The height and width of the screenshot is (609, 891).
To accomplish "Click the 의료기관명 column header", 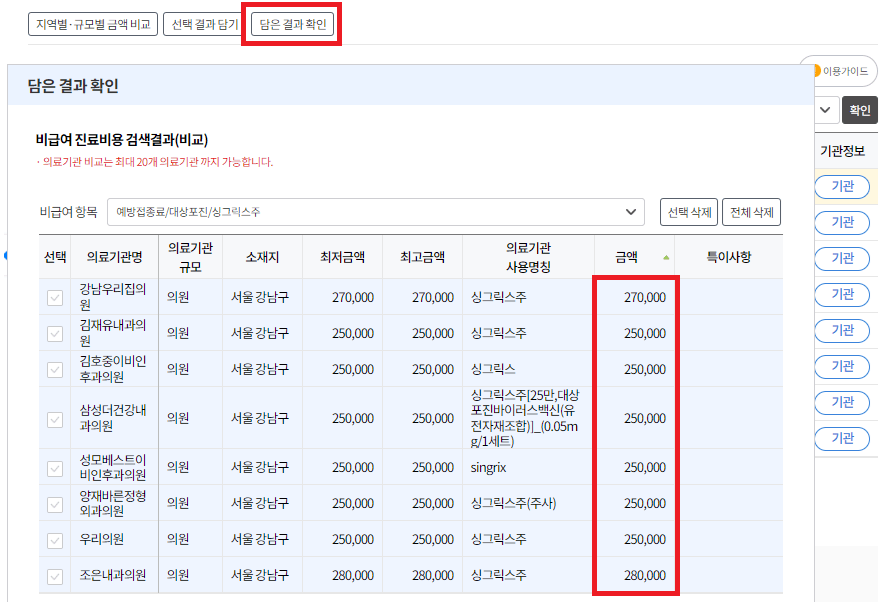I will 114,257.
